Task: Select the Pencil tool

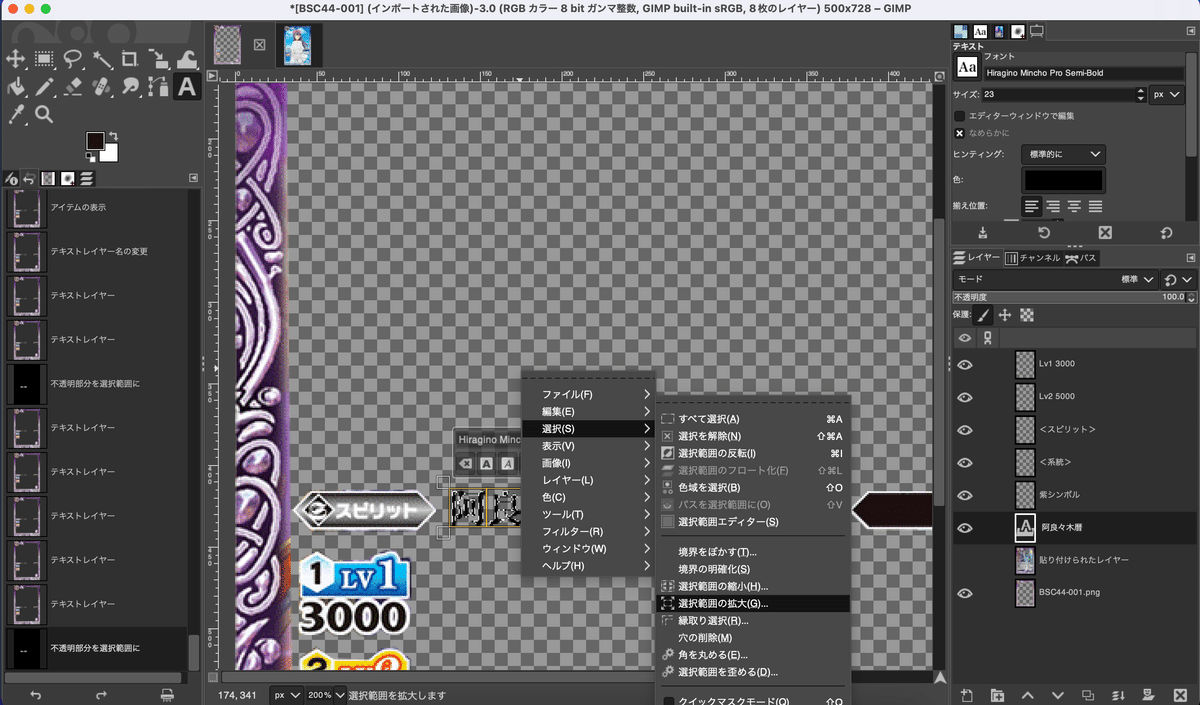Action: coord(44,87)
